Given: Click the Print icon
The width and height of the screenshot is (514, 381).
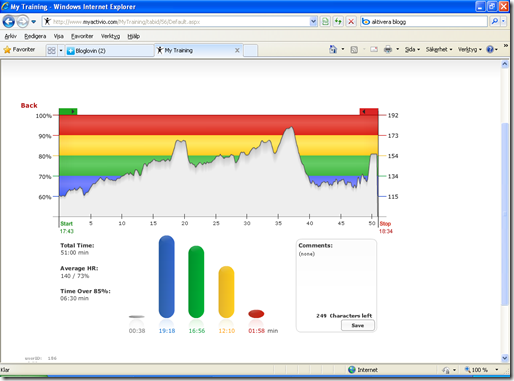Looking at the screenshot, I should coord(388,50).
